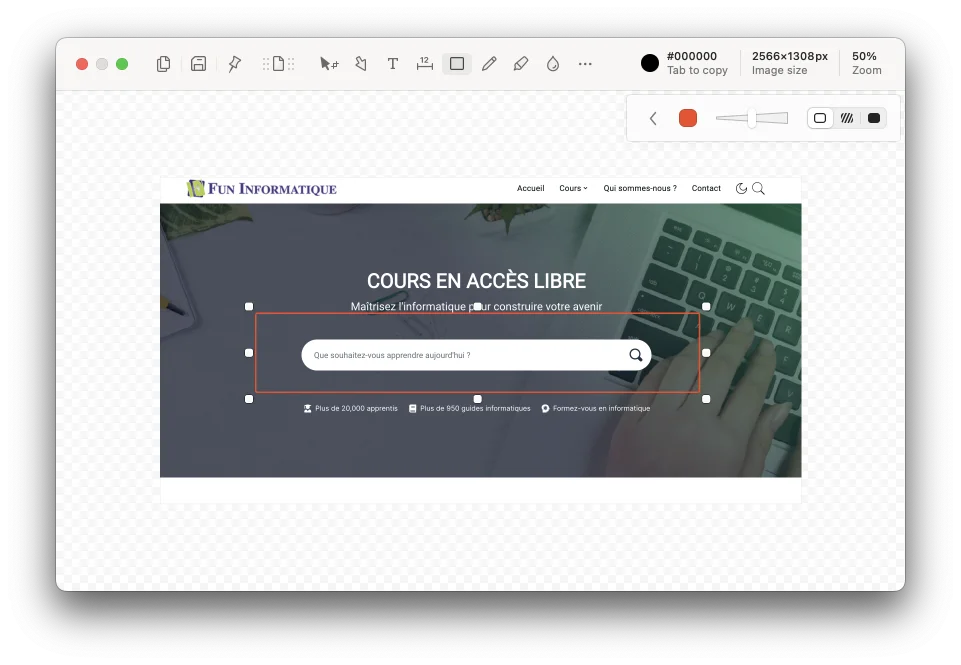Enable the hatched fill style
The image size is (961, 665).
click(847, 117)
